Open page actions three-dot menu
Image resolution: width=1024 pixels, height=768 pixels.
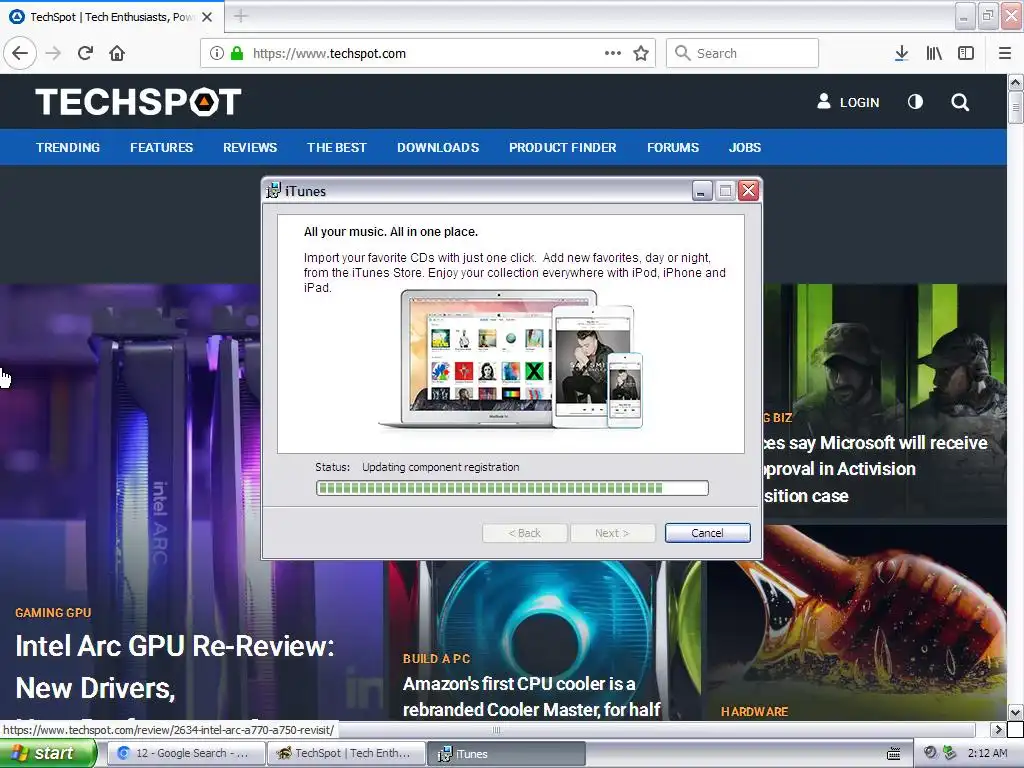pos(613,53)
